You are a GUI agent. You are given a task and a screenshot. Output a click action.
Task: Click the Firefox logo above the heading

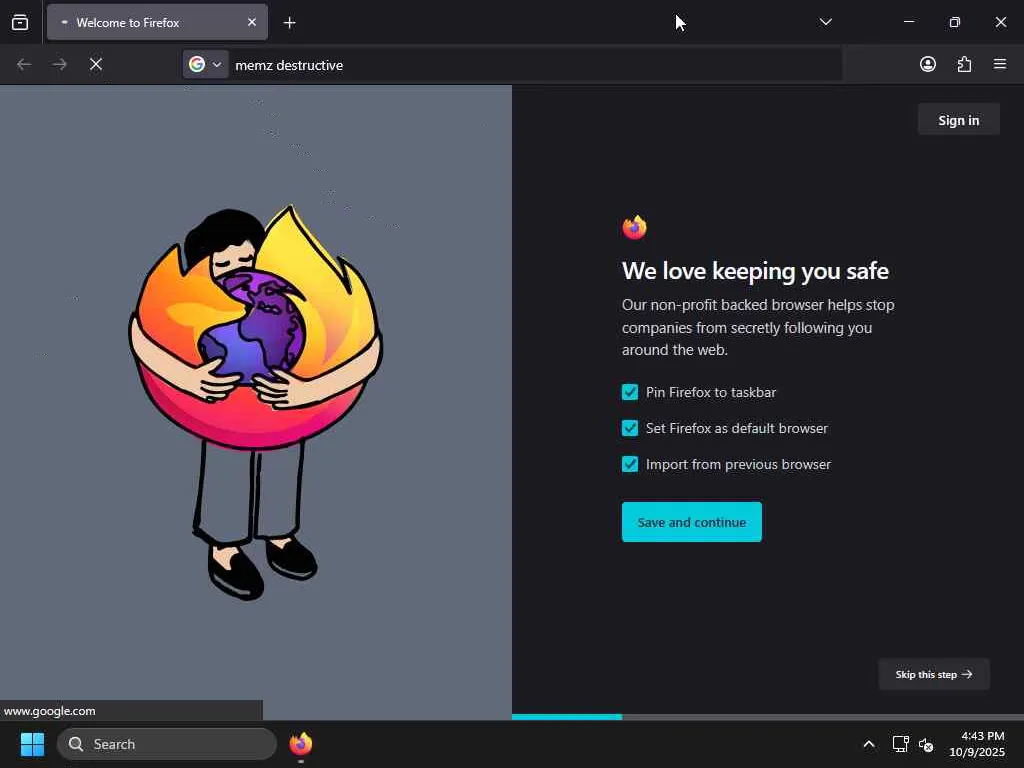point(634,227)
